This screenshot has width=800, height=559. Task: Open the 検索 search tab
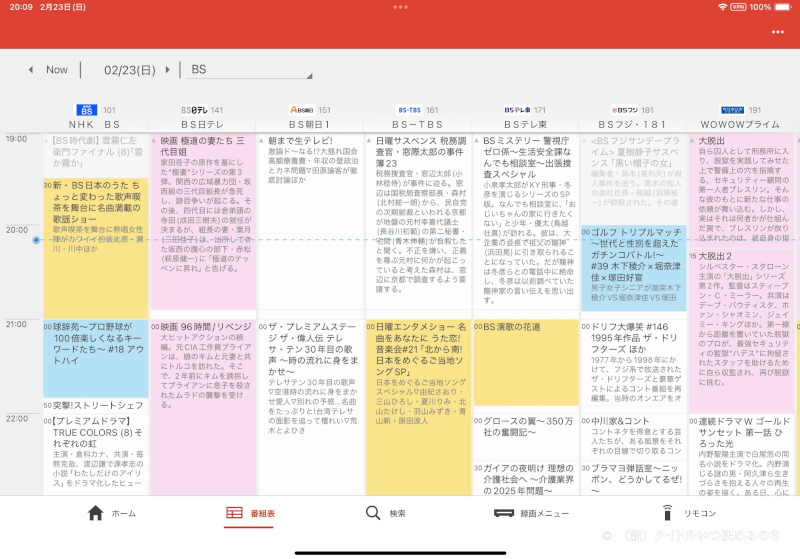[386, 513]
